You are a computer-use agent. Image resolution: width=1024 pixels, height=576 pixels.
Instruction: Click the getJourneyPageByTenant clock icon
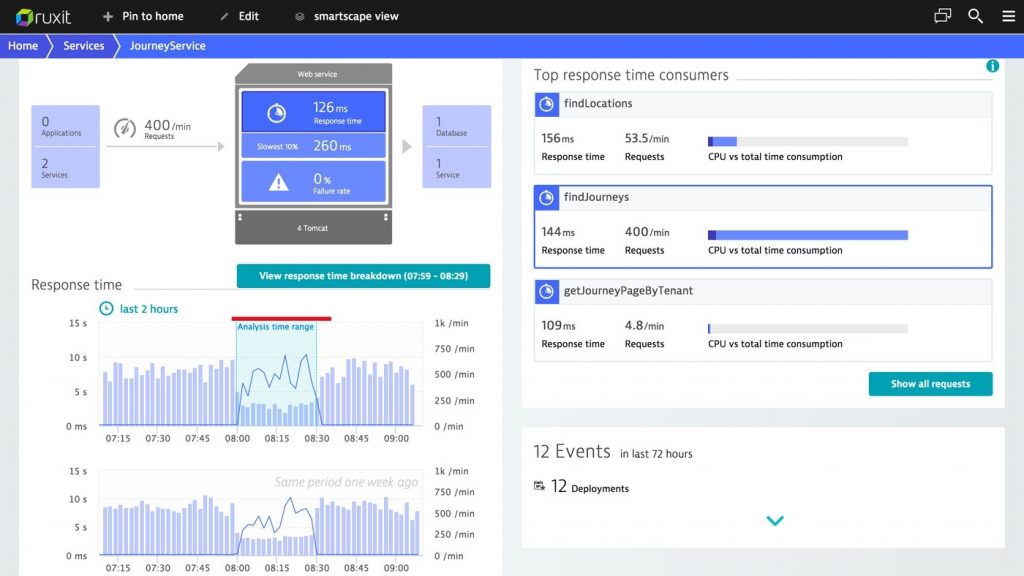tap(547, 291)
